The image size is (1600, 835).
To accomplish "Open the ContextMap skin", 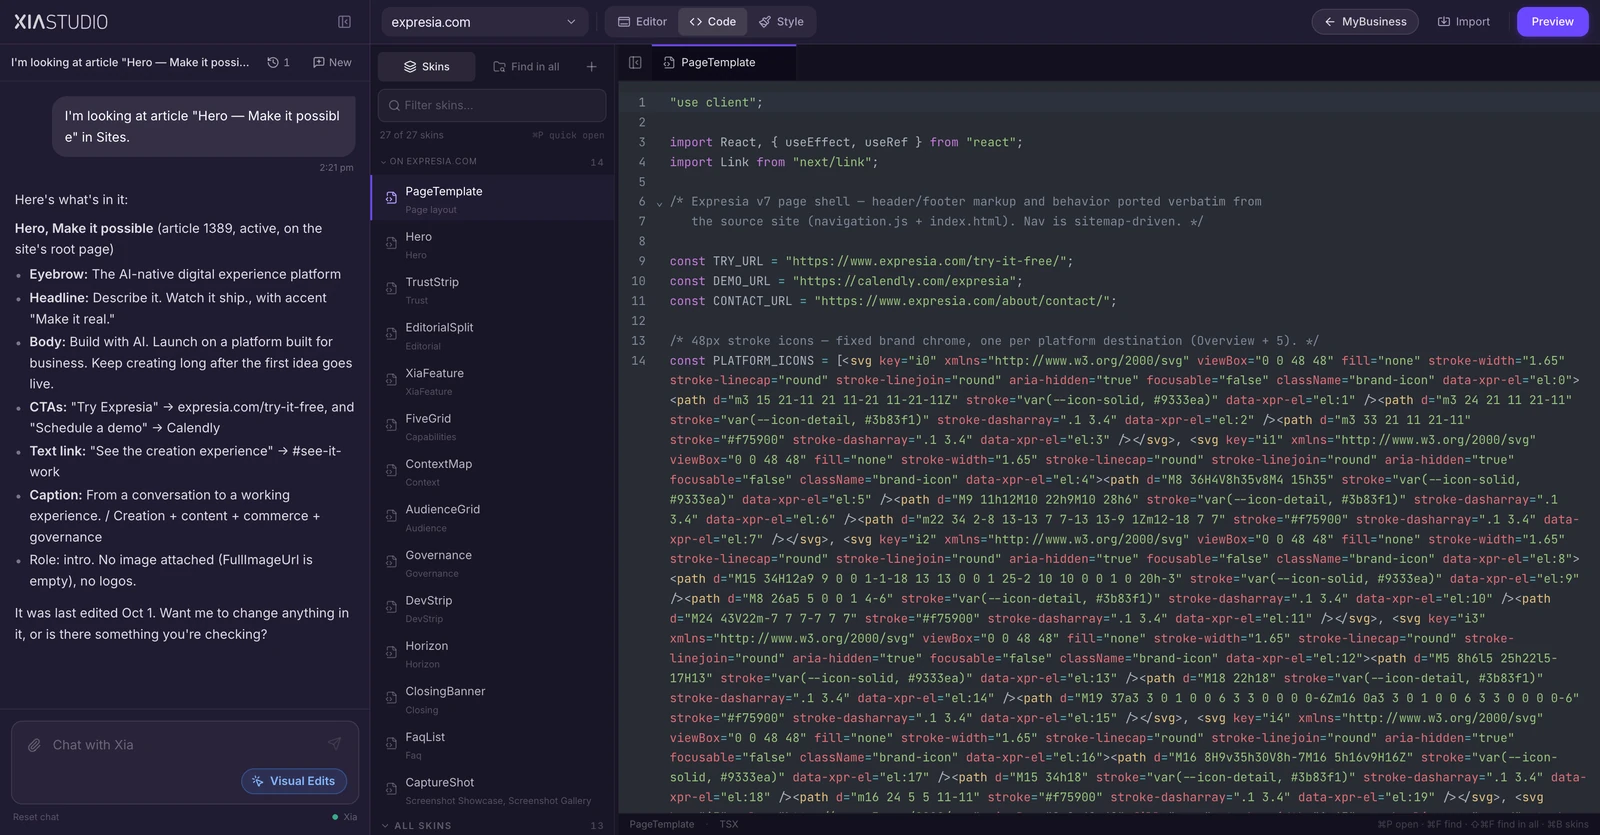I will 492,472.
